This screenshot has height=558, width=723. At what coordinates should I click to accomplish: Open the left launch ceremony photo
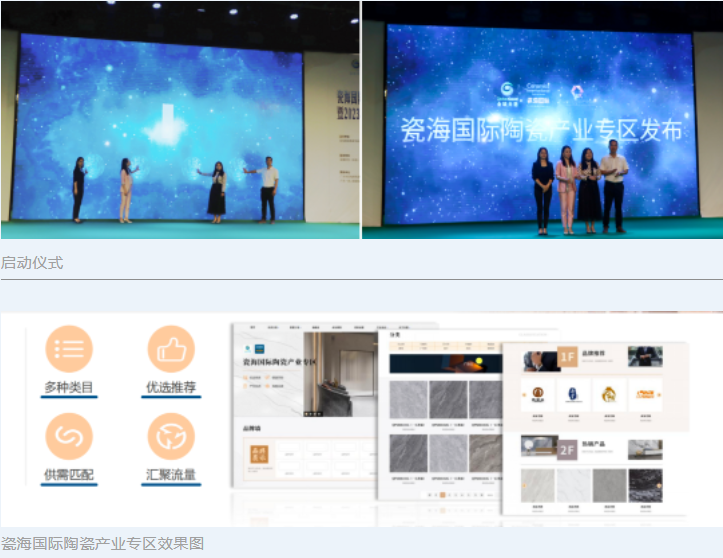(x=180, y=120)
